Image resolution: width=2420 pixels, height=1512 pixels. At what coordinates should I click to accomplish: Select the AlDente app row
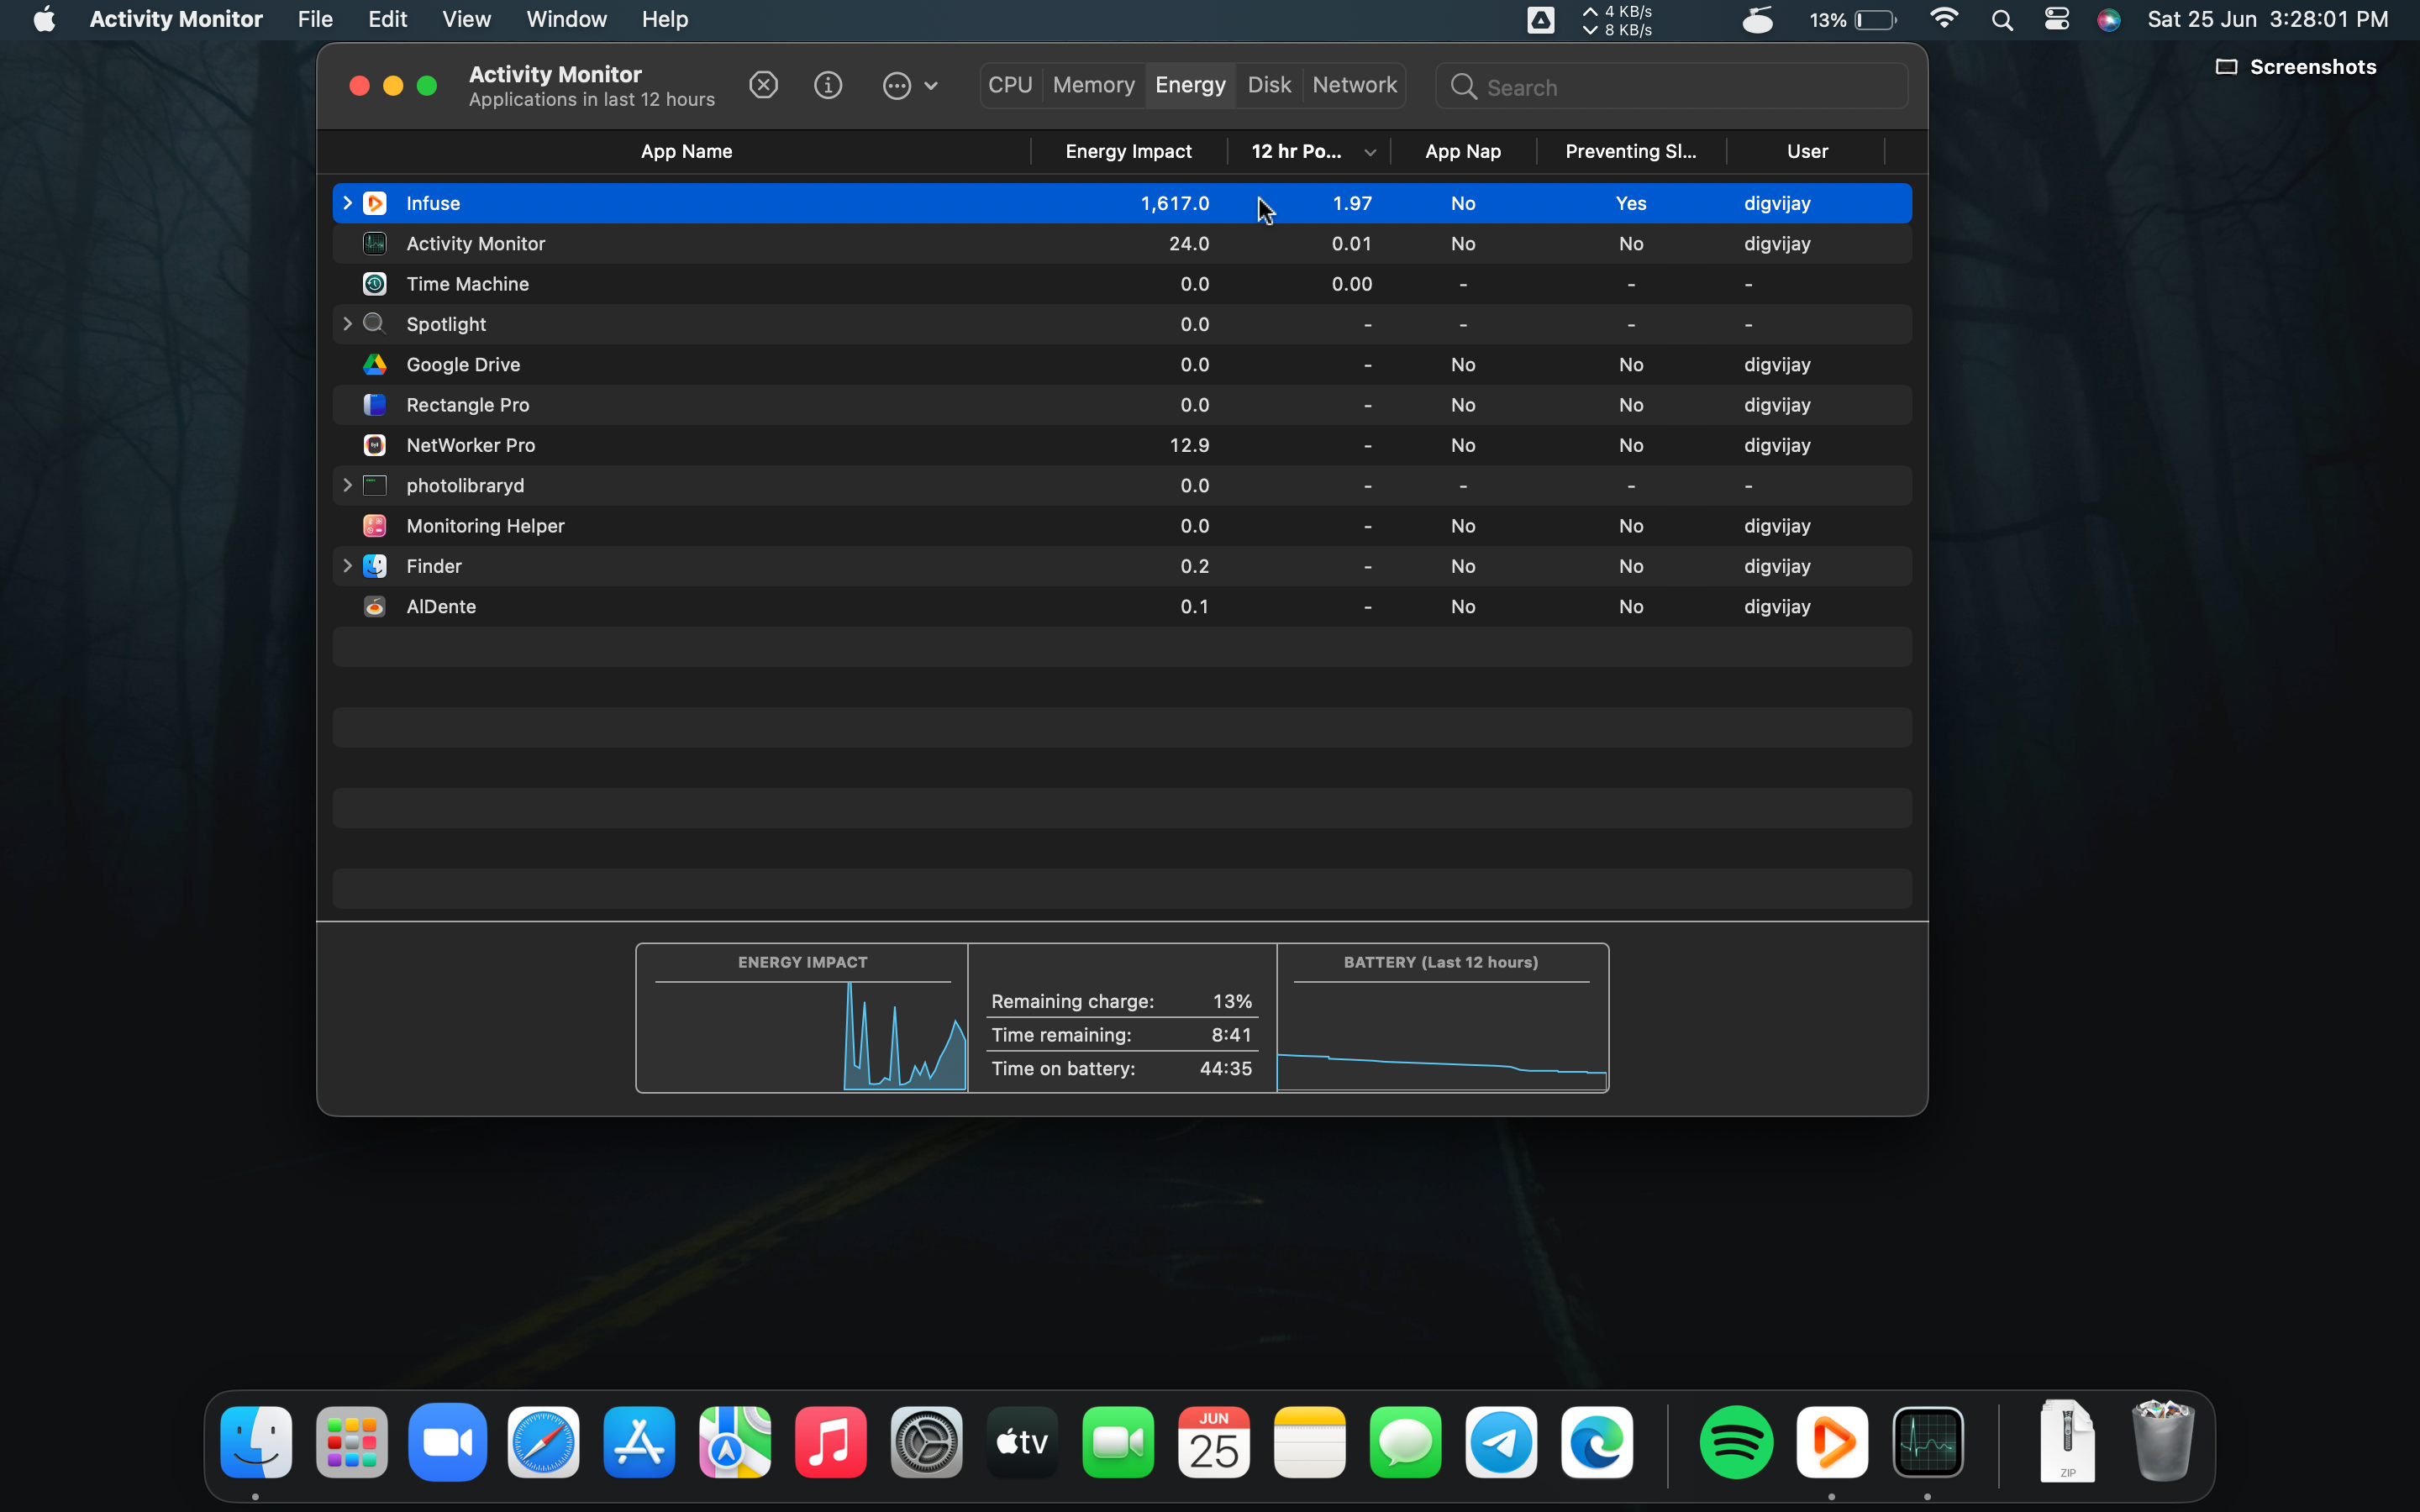point(440,607)
